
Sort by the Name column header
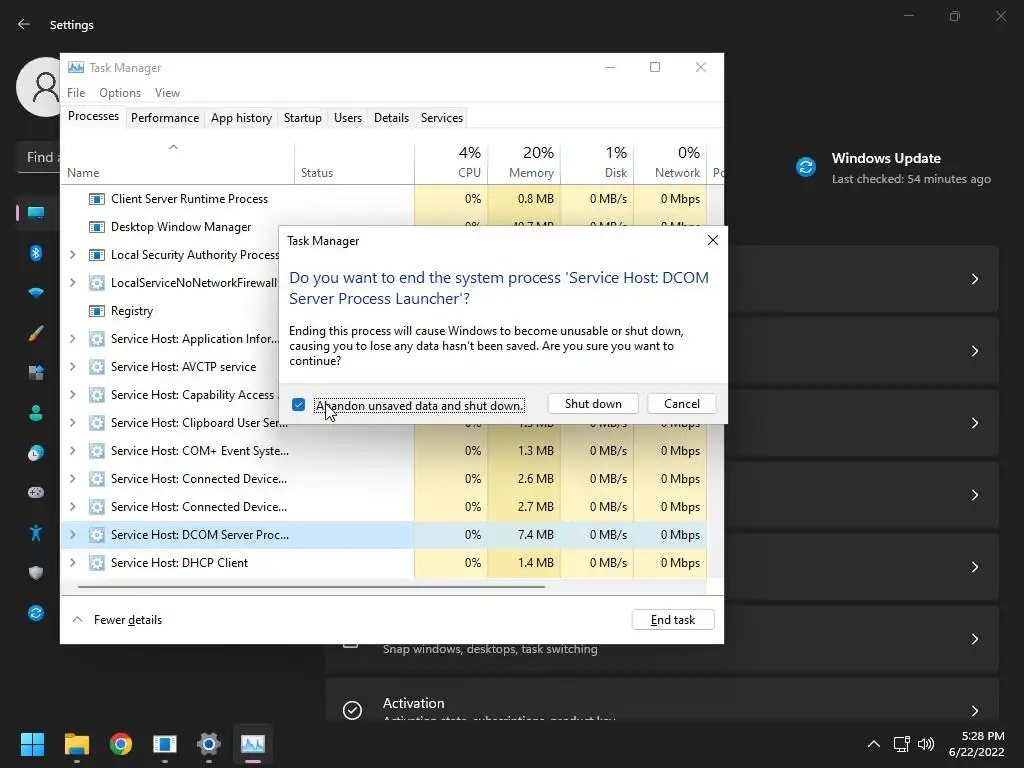coord(177,162)
